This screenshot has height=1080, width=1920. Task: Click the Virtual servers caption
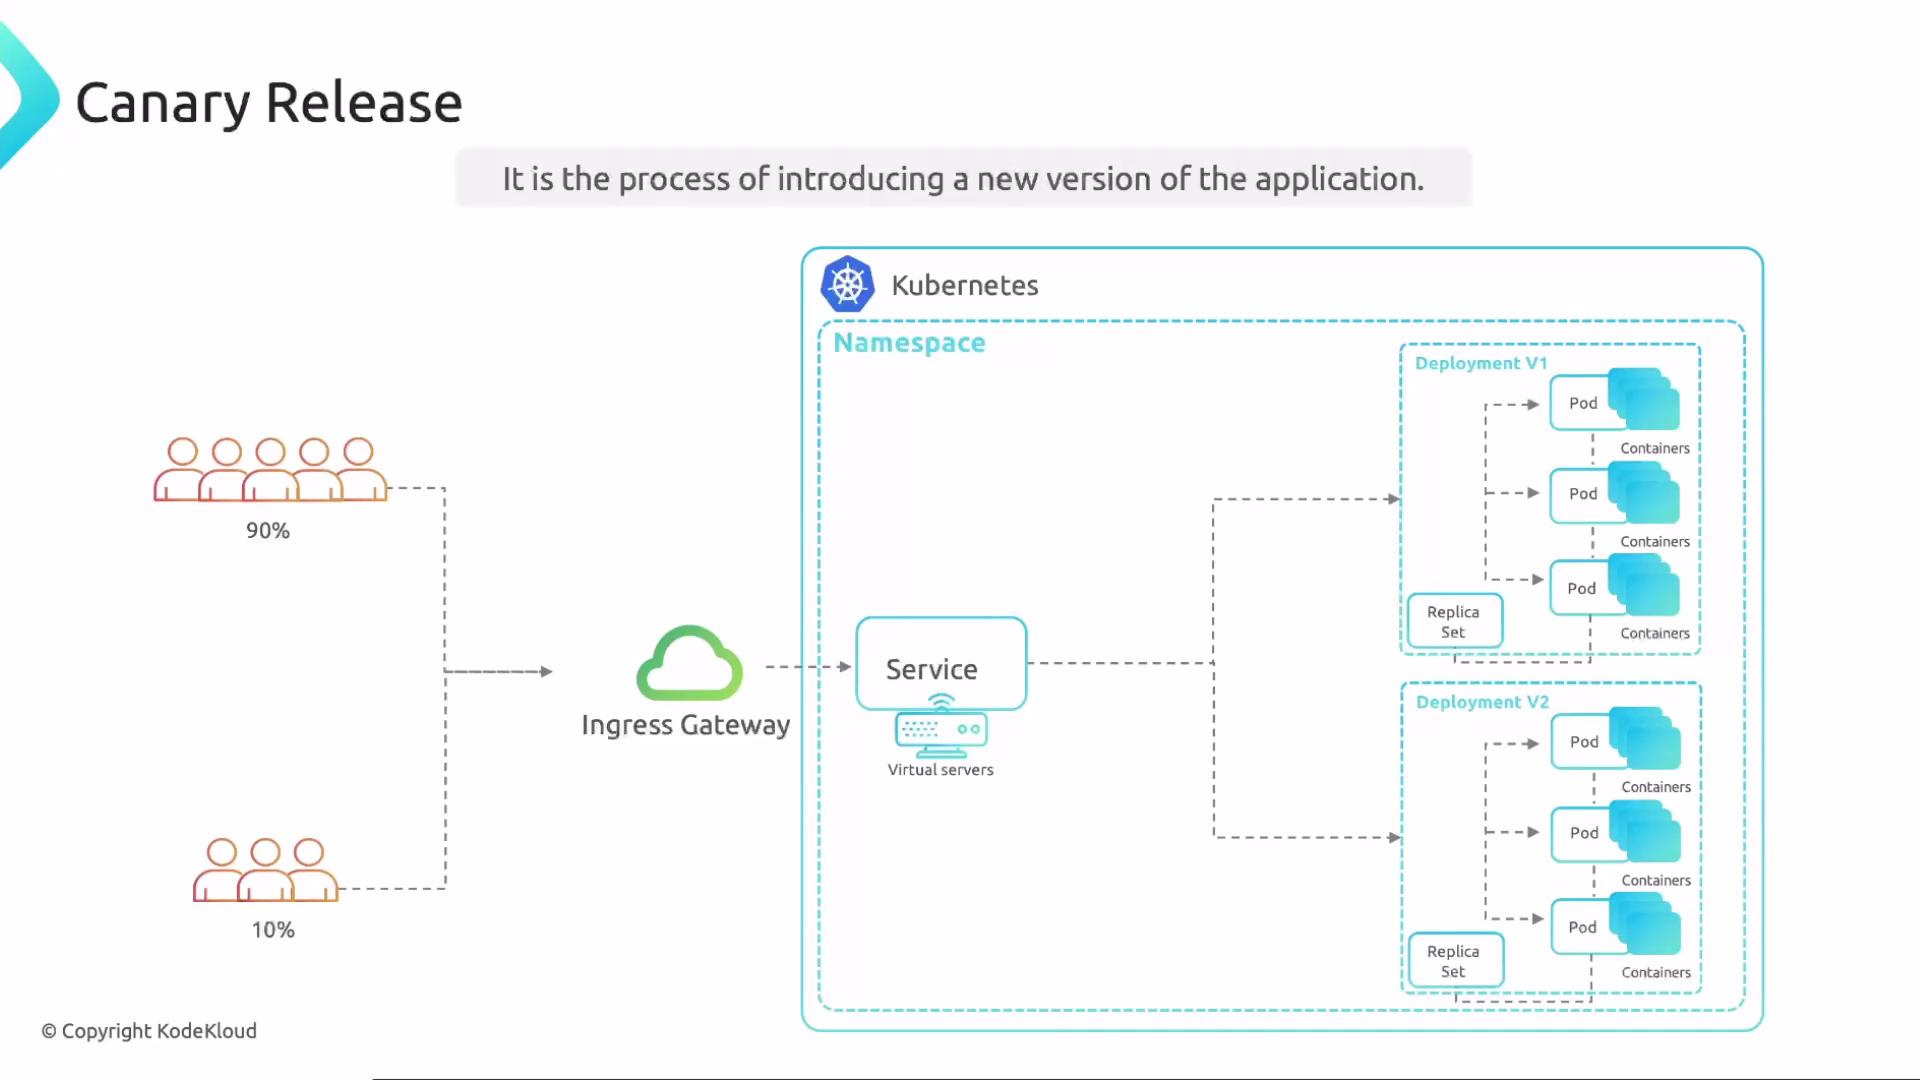pos(941,770)
